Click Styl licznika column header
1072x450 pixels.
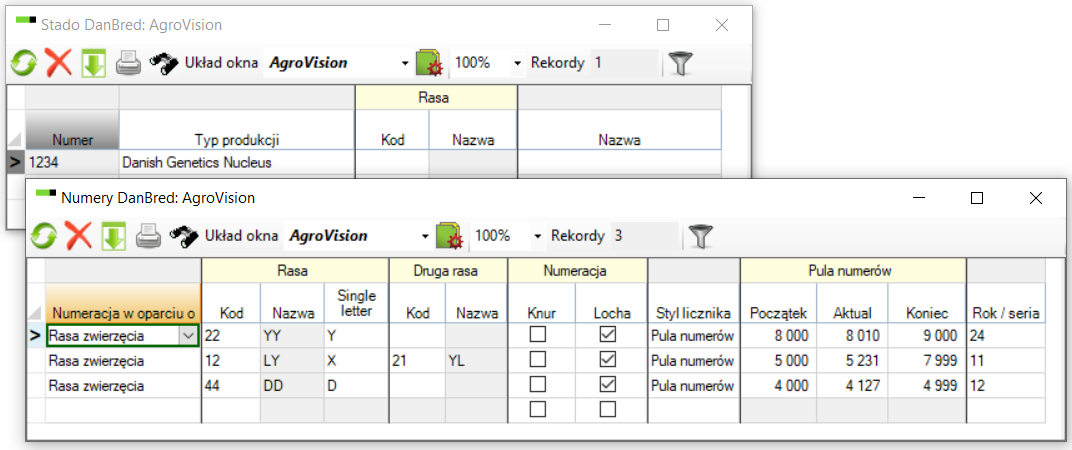(x=694, y=302)
